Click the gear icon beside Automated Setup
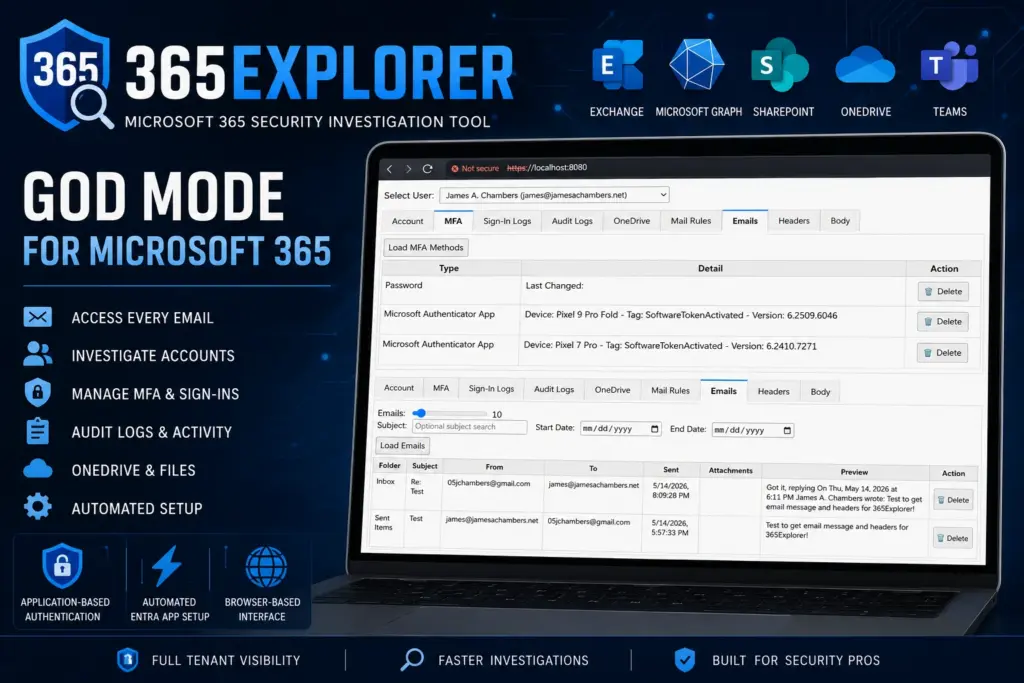The width and height of the screenshot is (1024, 683). point(37,507)
